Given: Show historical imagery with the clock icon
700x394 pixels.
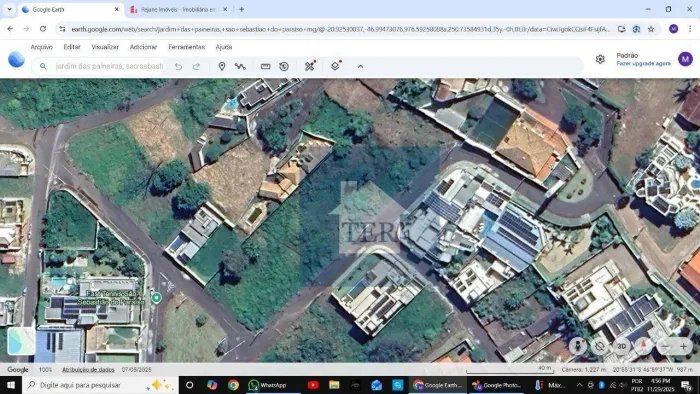Looking at the screenshot, I should pyautogui.click(x=284, y=66).
